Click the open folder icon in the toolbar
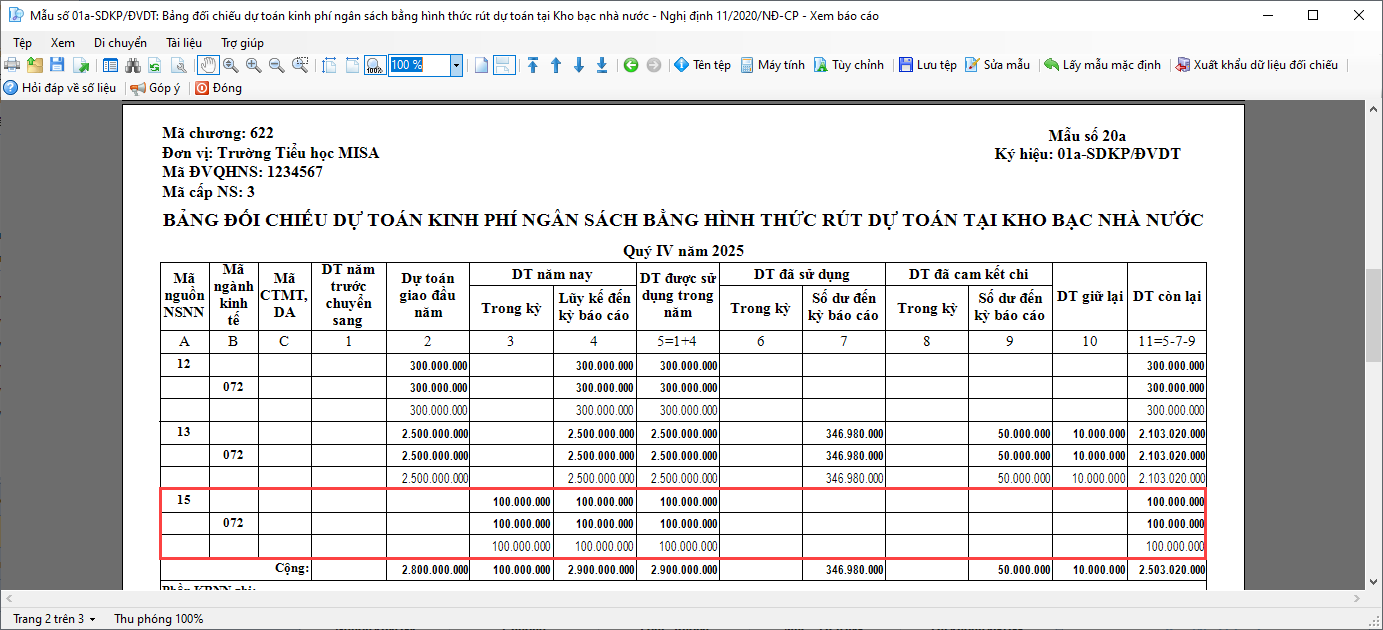Screen dimensions: 1383x630 pyautogui.click(x=35, y=65)
